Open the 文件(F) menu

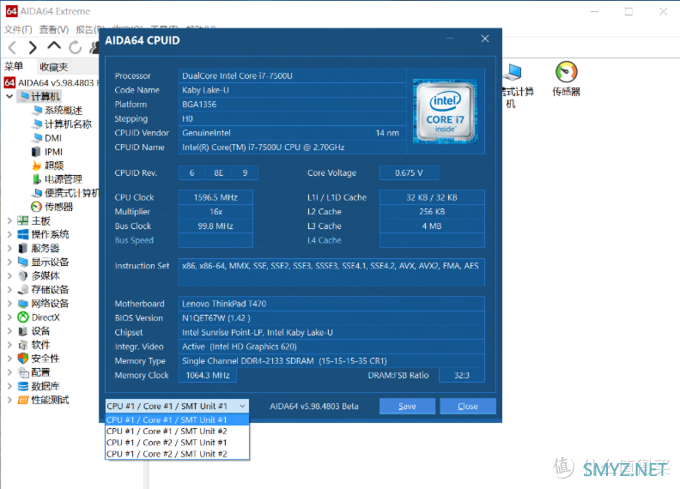[18, 29]
